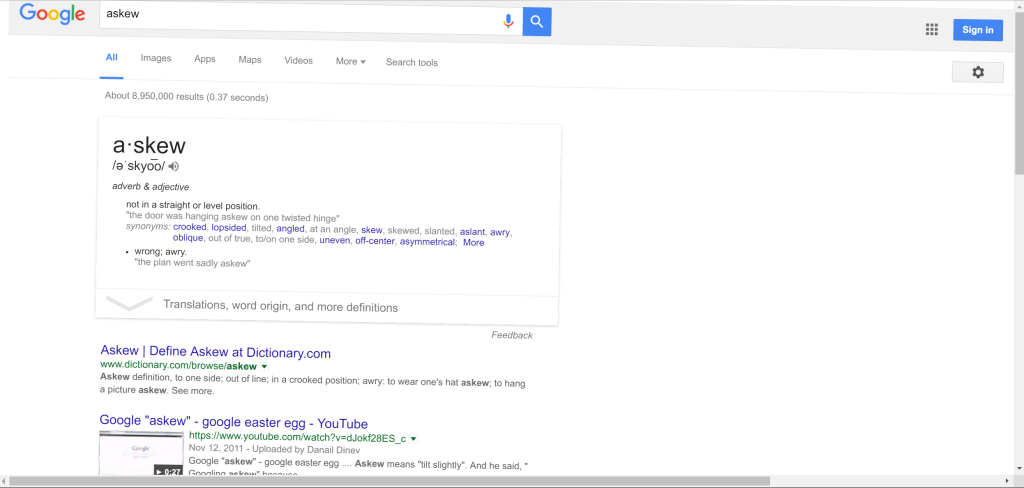Click the Feedback link

512,335
